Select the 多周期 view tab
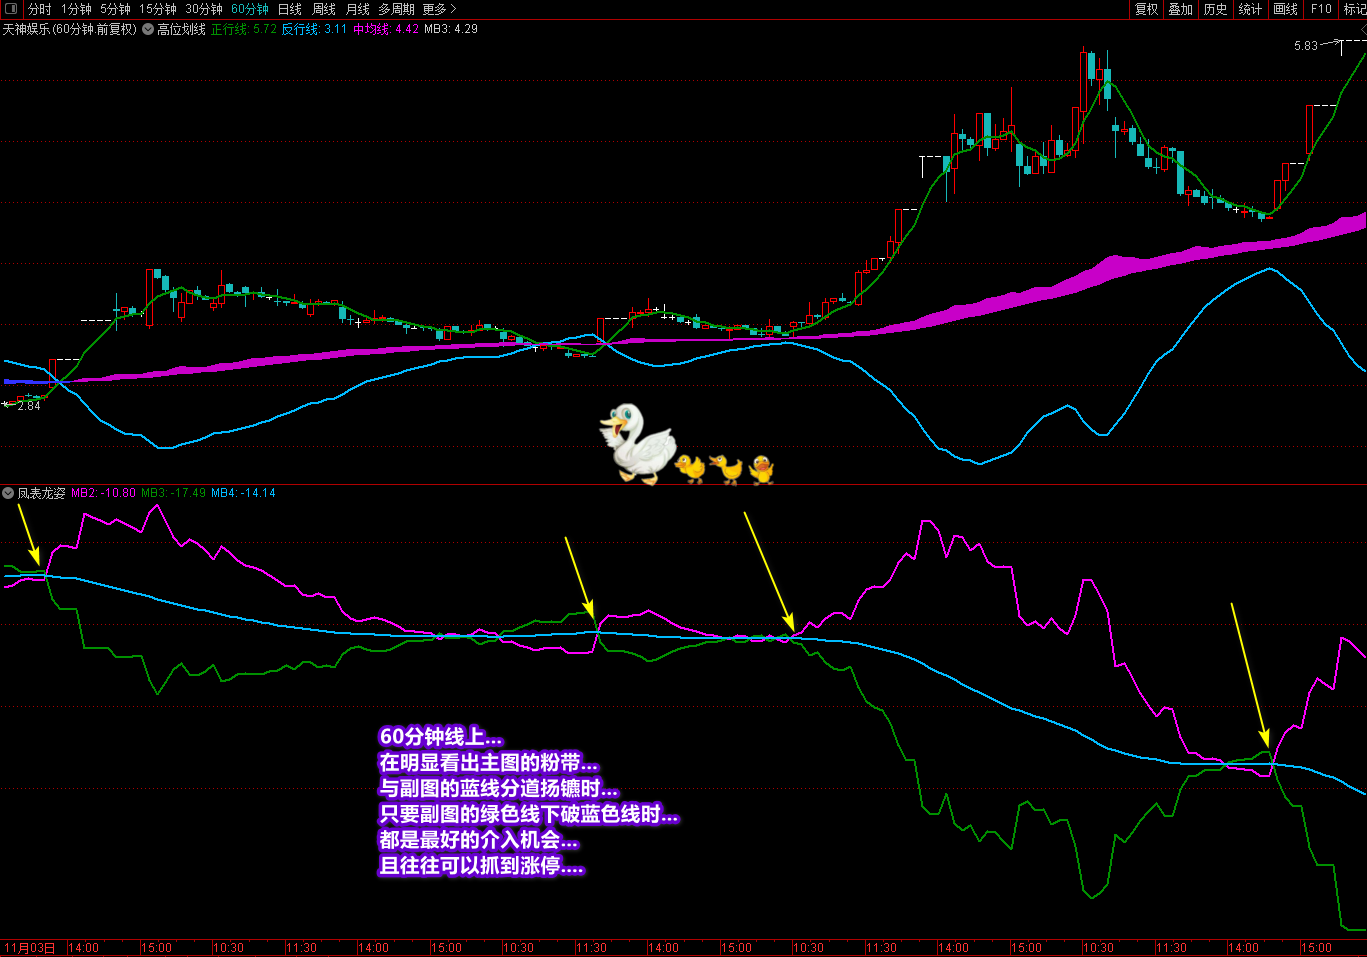 (396, 9)
